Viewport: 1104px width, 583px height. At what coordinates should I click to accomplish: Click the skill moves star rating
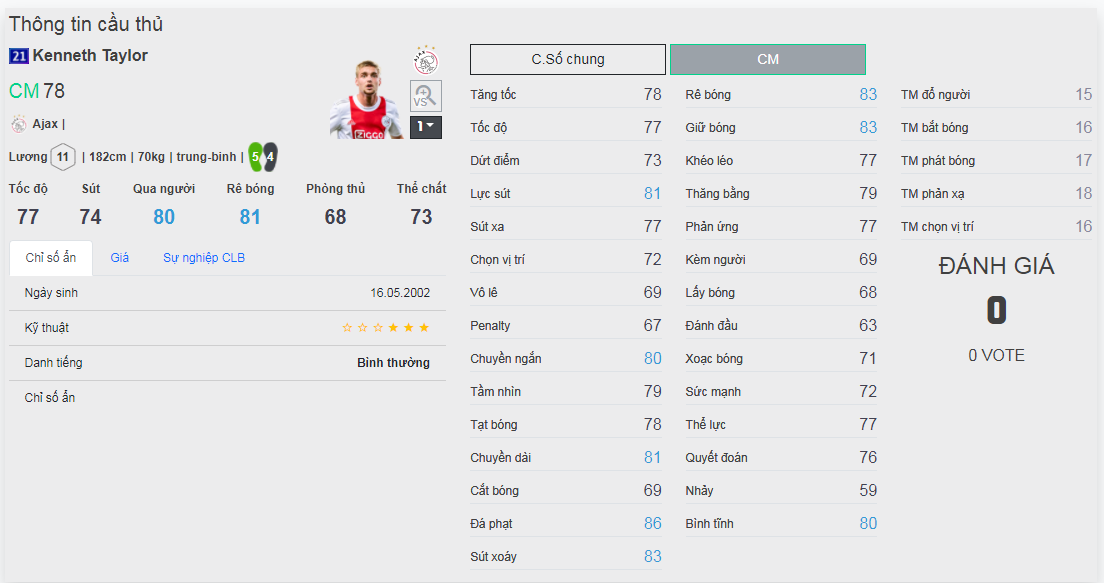386,328
